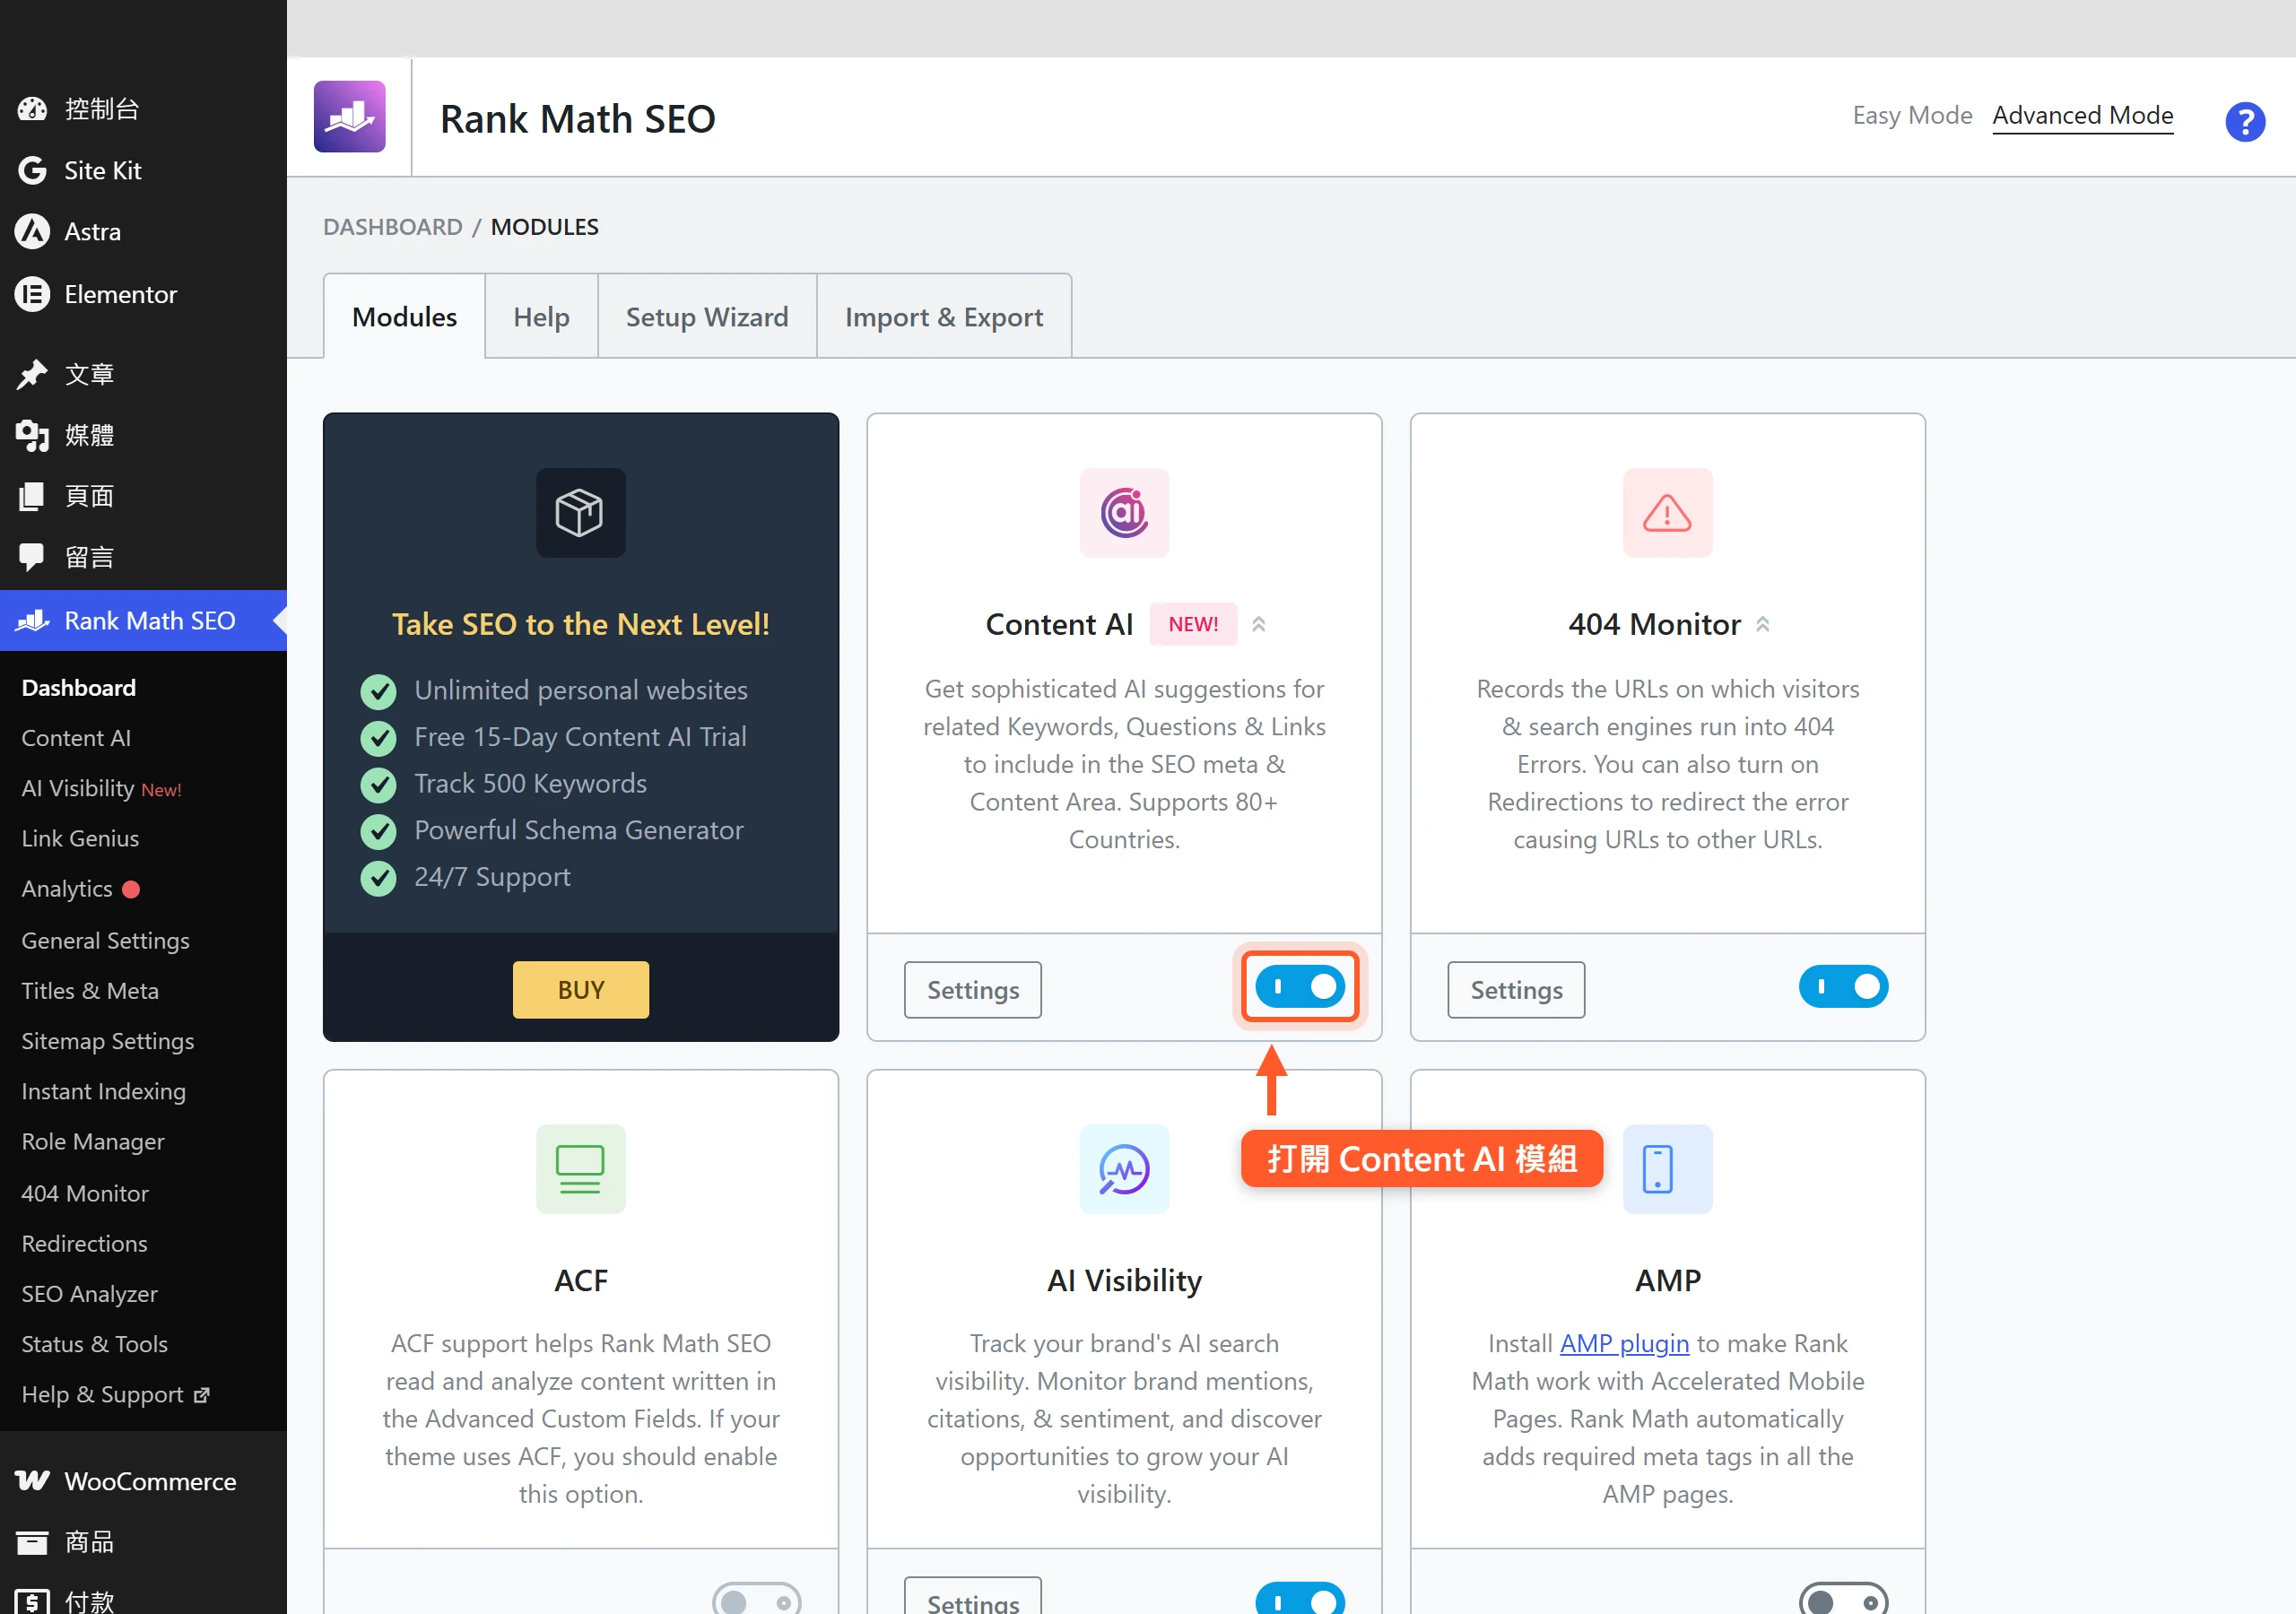Image resolution: width=2296 pixels, height=1614 pixels.
Task: Follow the AMP plugin link
Action: click(1624, 1343)
